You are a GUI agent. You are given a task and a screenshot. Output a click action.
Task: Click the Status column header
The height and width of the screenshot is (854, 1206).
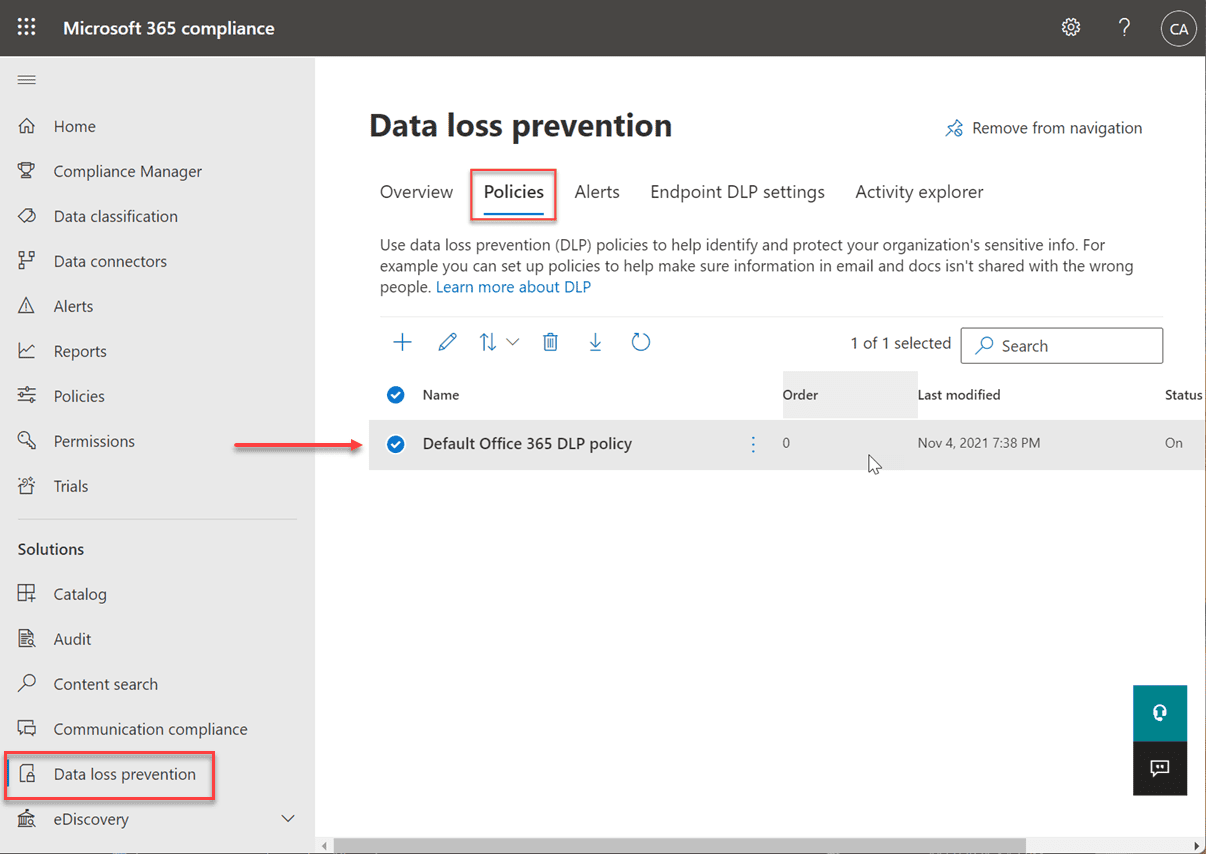pyautogui.click(x=1184, y=395)
